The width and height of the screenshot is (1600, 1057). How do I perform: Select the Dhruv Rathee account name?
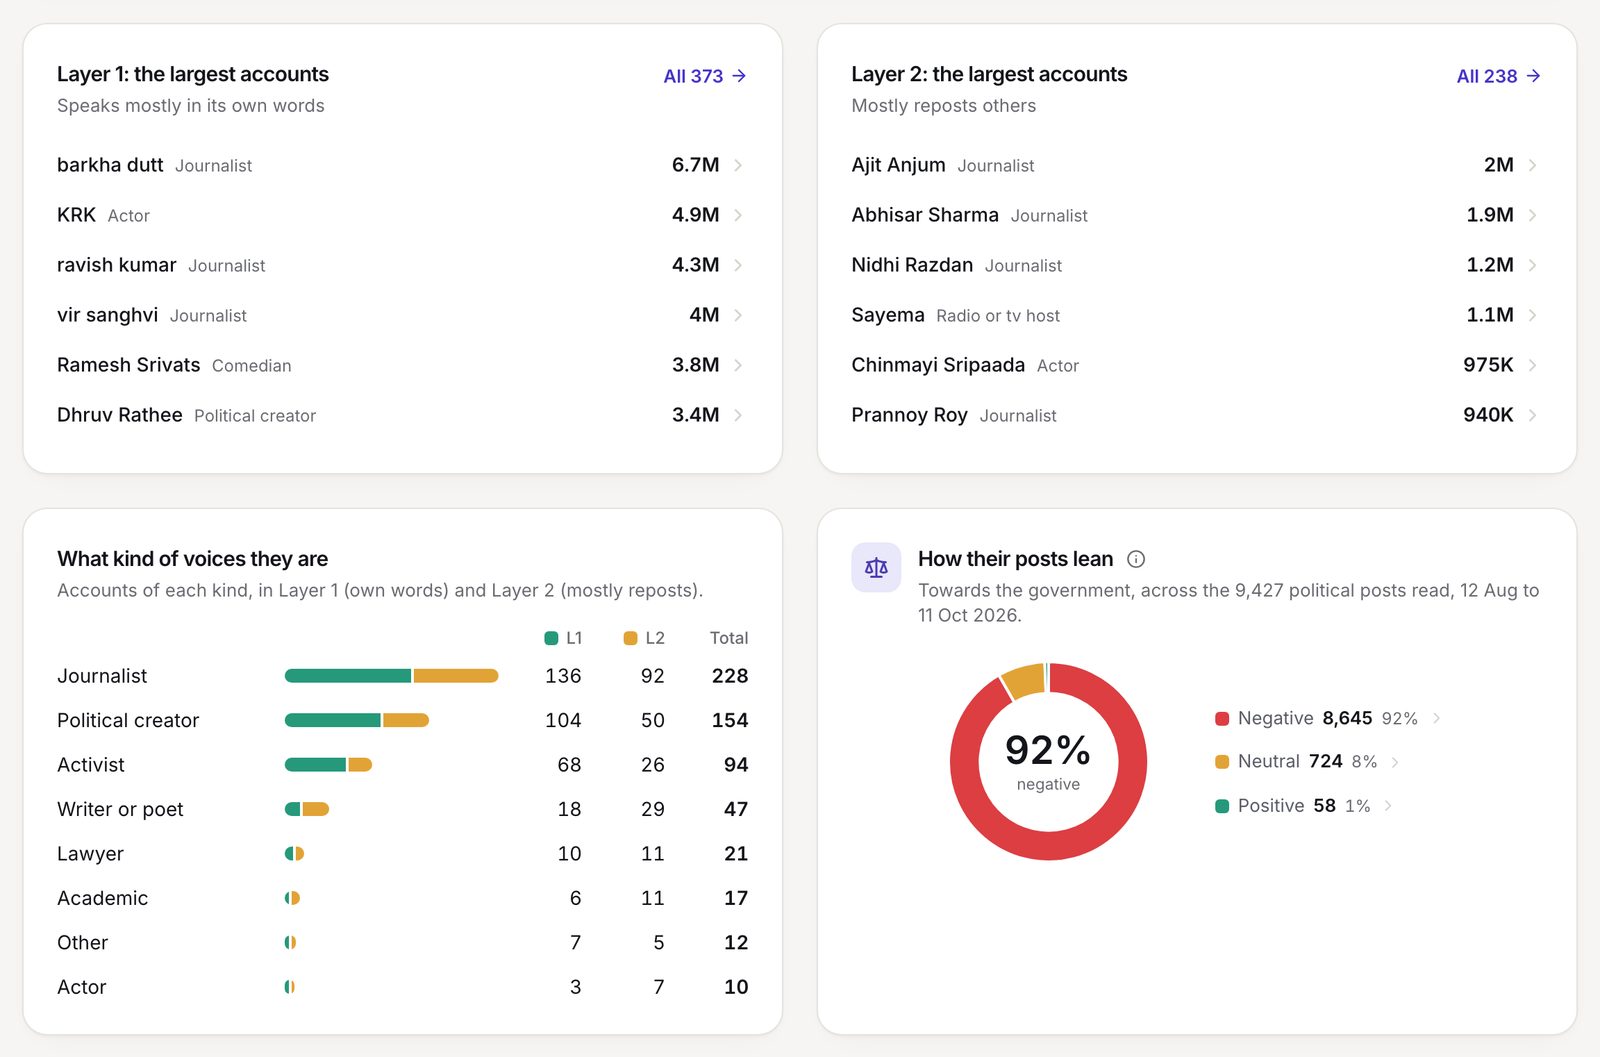click(120, 415)
